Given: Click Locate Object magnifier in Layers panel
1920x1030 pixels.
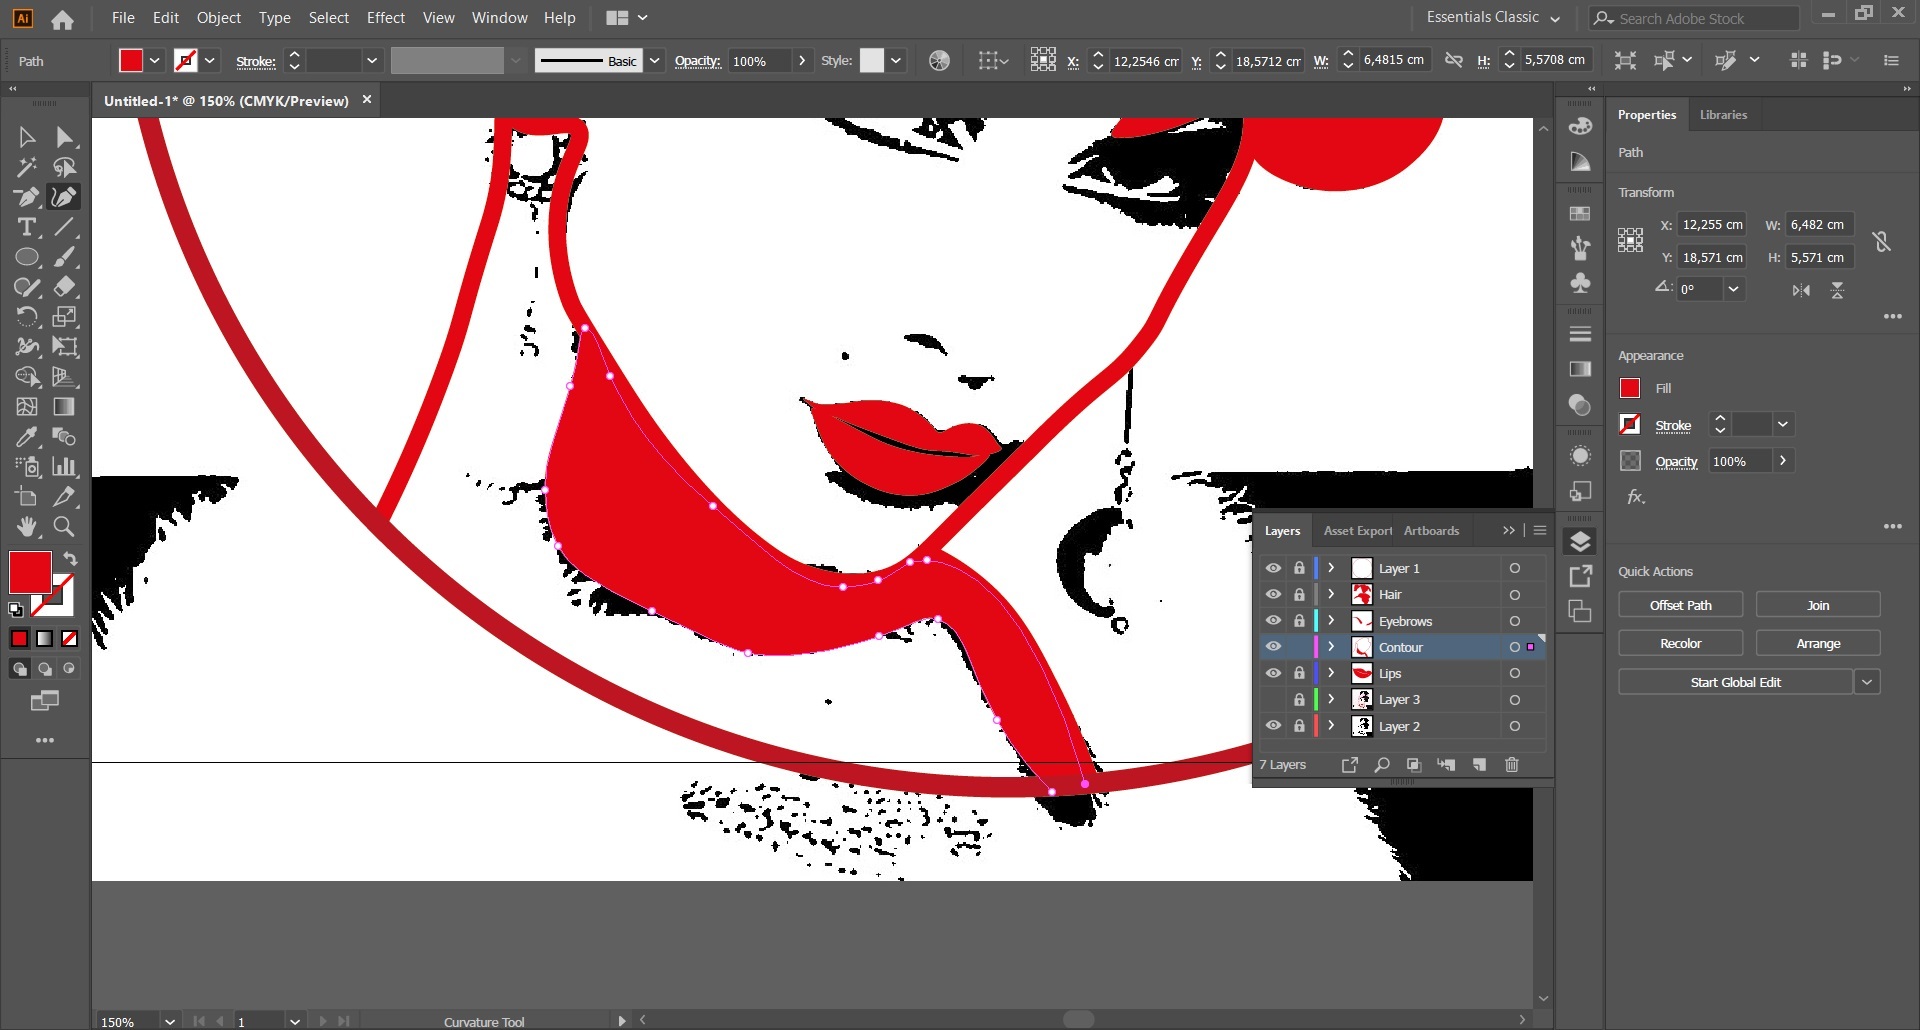Looking at the screenshot, I should point(1382,765).
